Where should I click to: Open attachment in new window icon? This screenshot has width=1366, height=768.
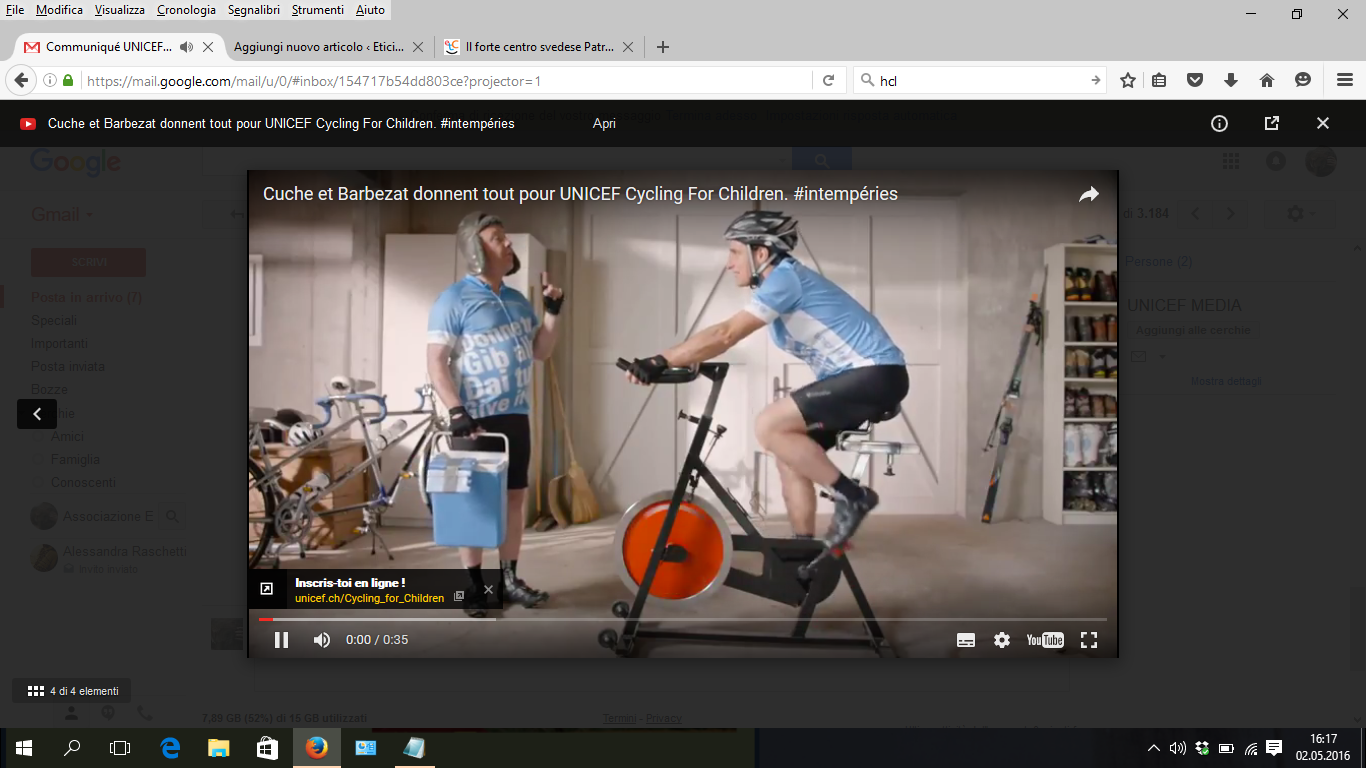tap(1272, 124)
